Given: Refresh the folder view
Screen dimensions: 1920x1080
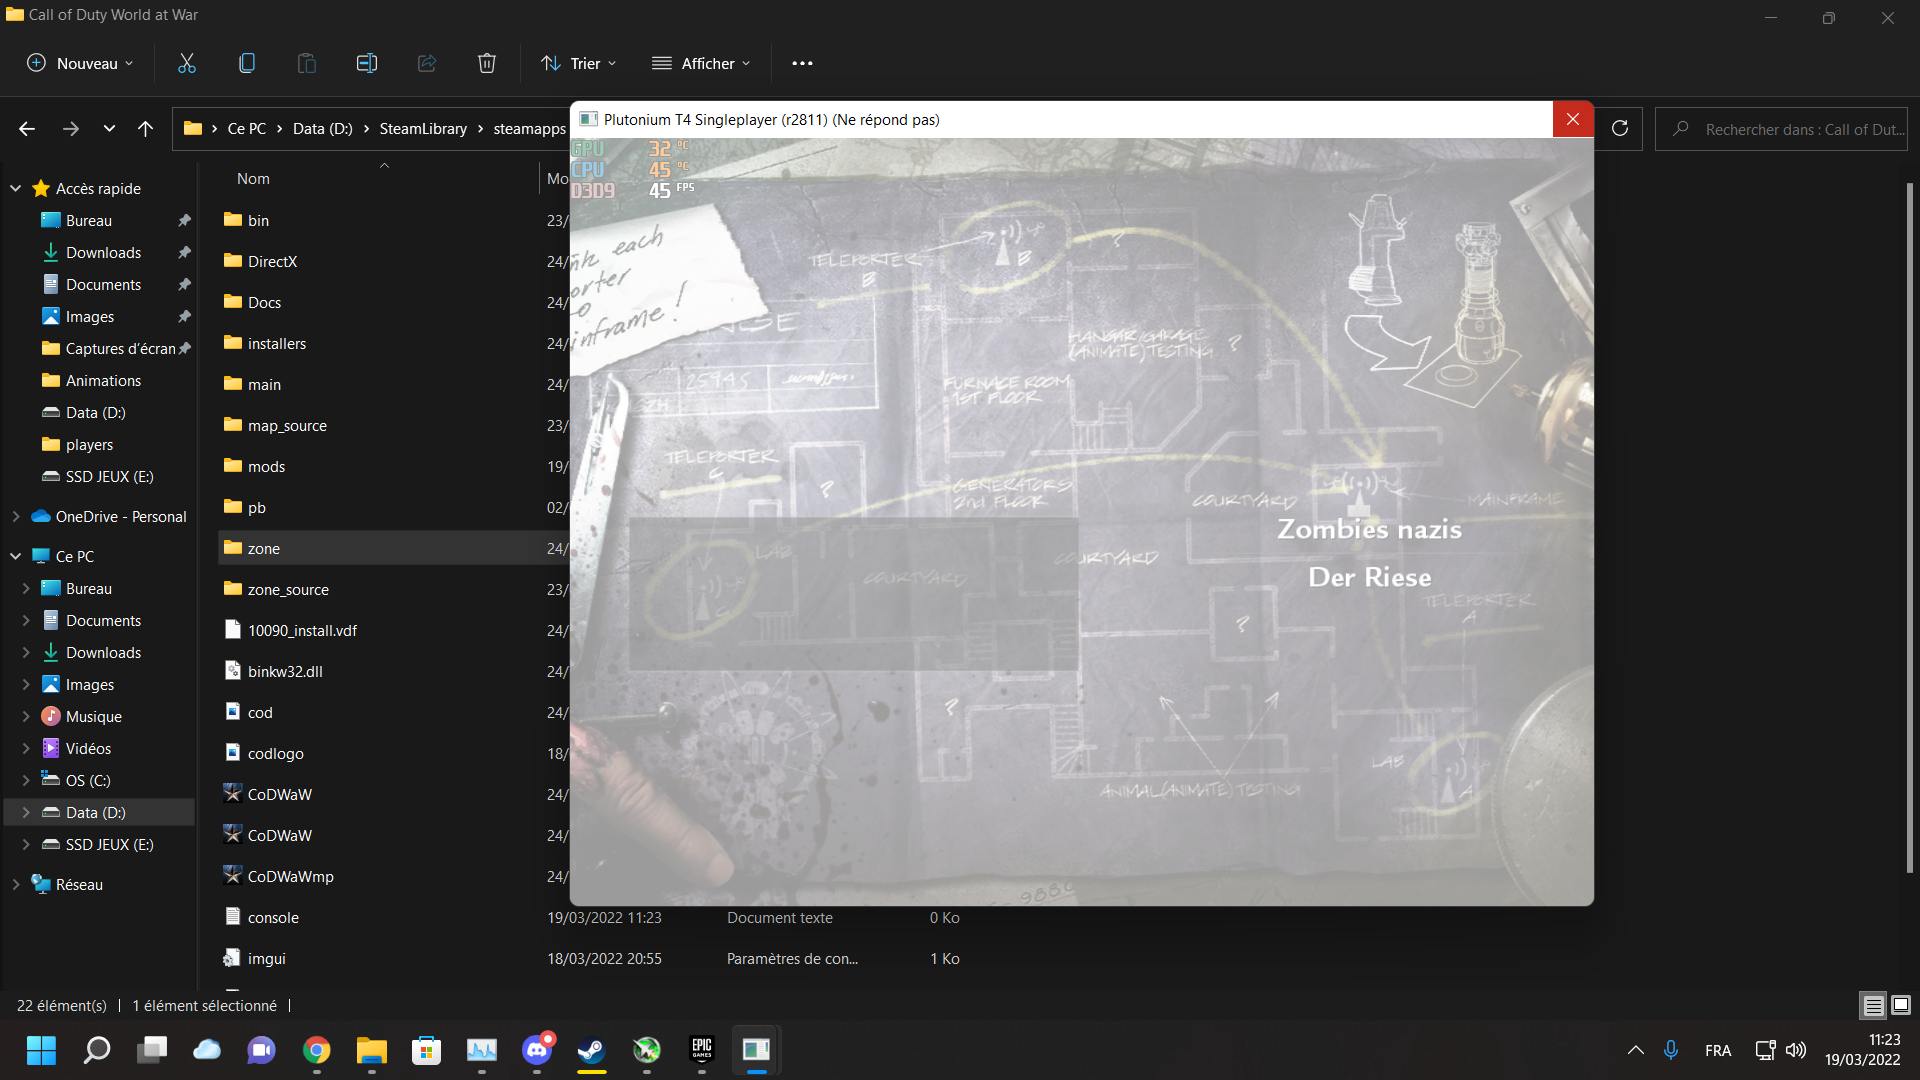Looking at the screenshot, I should pos(1620,128).
